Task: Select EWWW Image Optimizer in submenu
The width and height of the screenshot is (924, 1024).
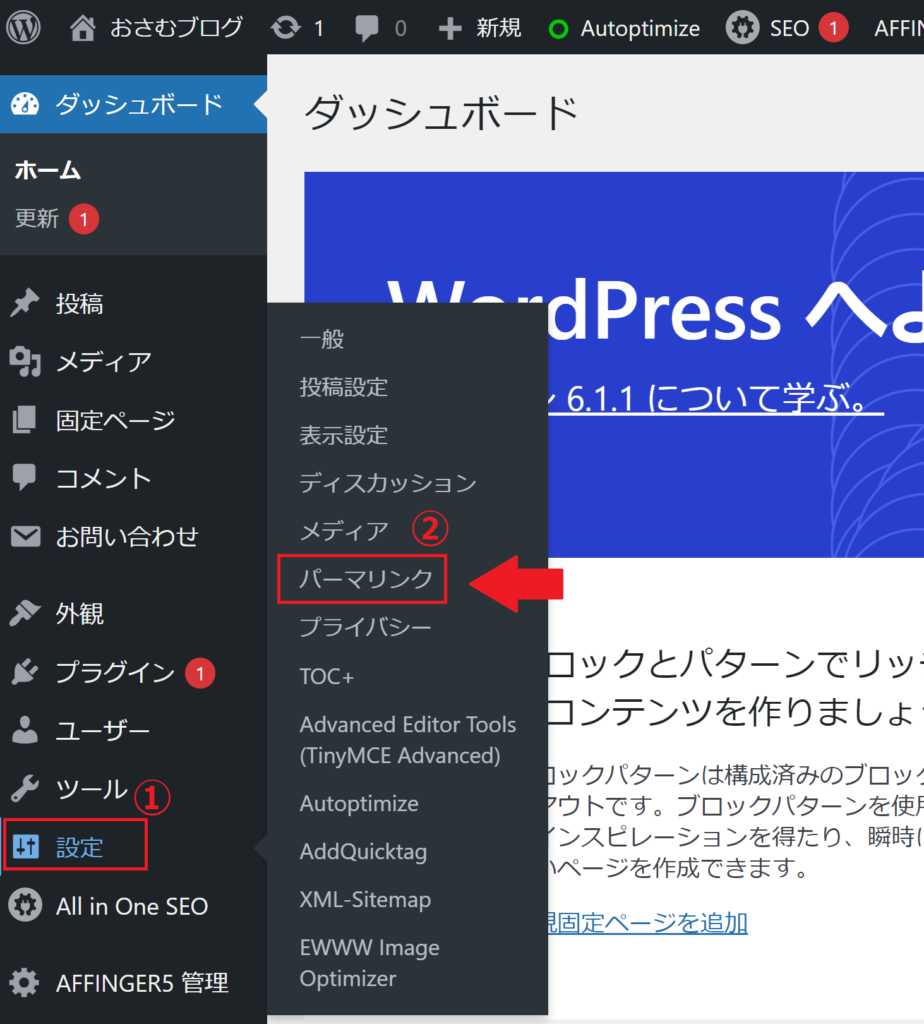Action: (370, 963)
